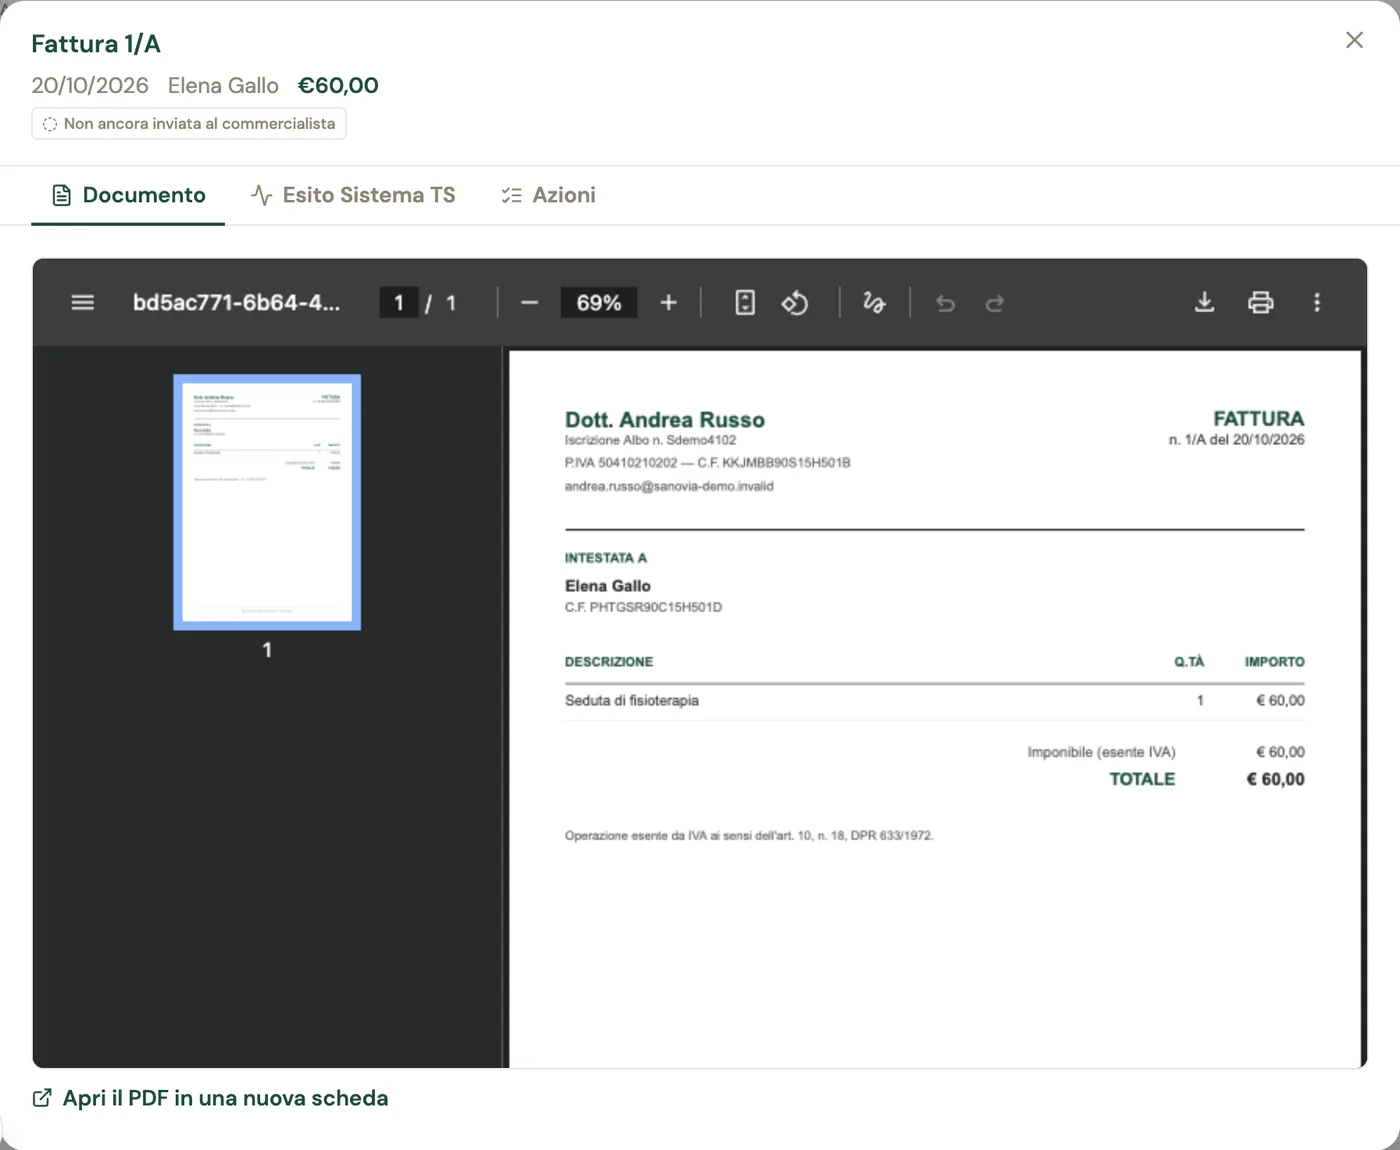Click the undo arrow in PDF toolbar
The width and height of the screenshot is (1400, 1150).
(x=945, y=303)
